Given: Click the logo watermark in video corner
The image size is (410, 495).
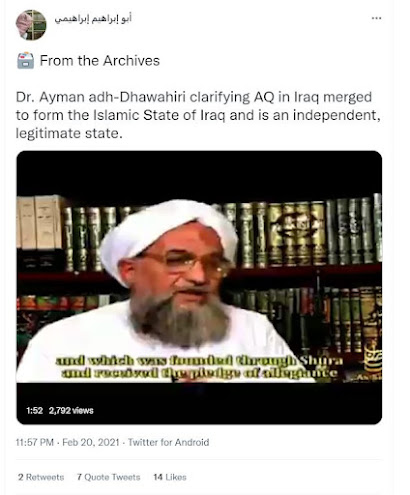Looking at the screenshot, I should (x=373, y=363).
